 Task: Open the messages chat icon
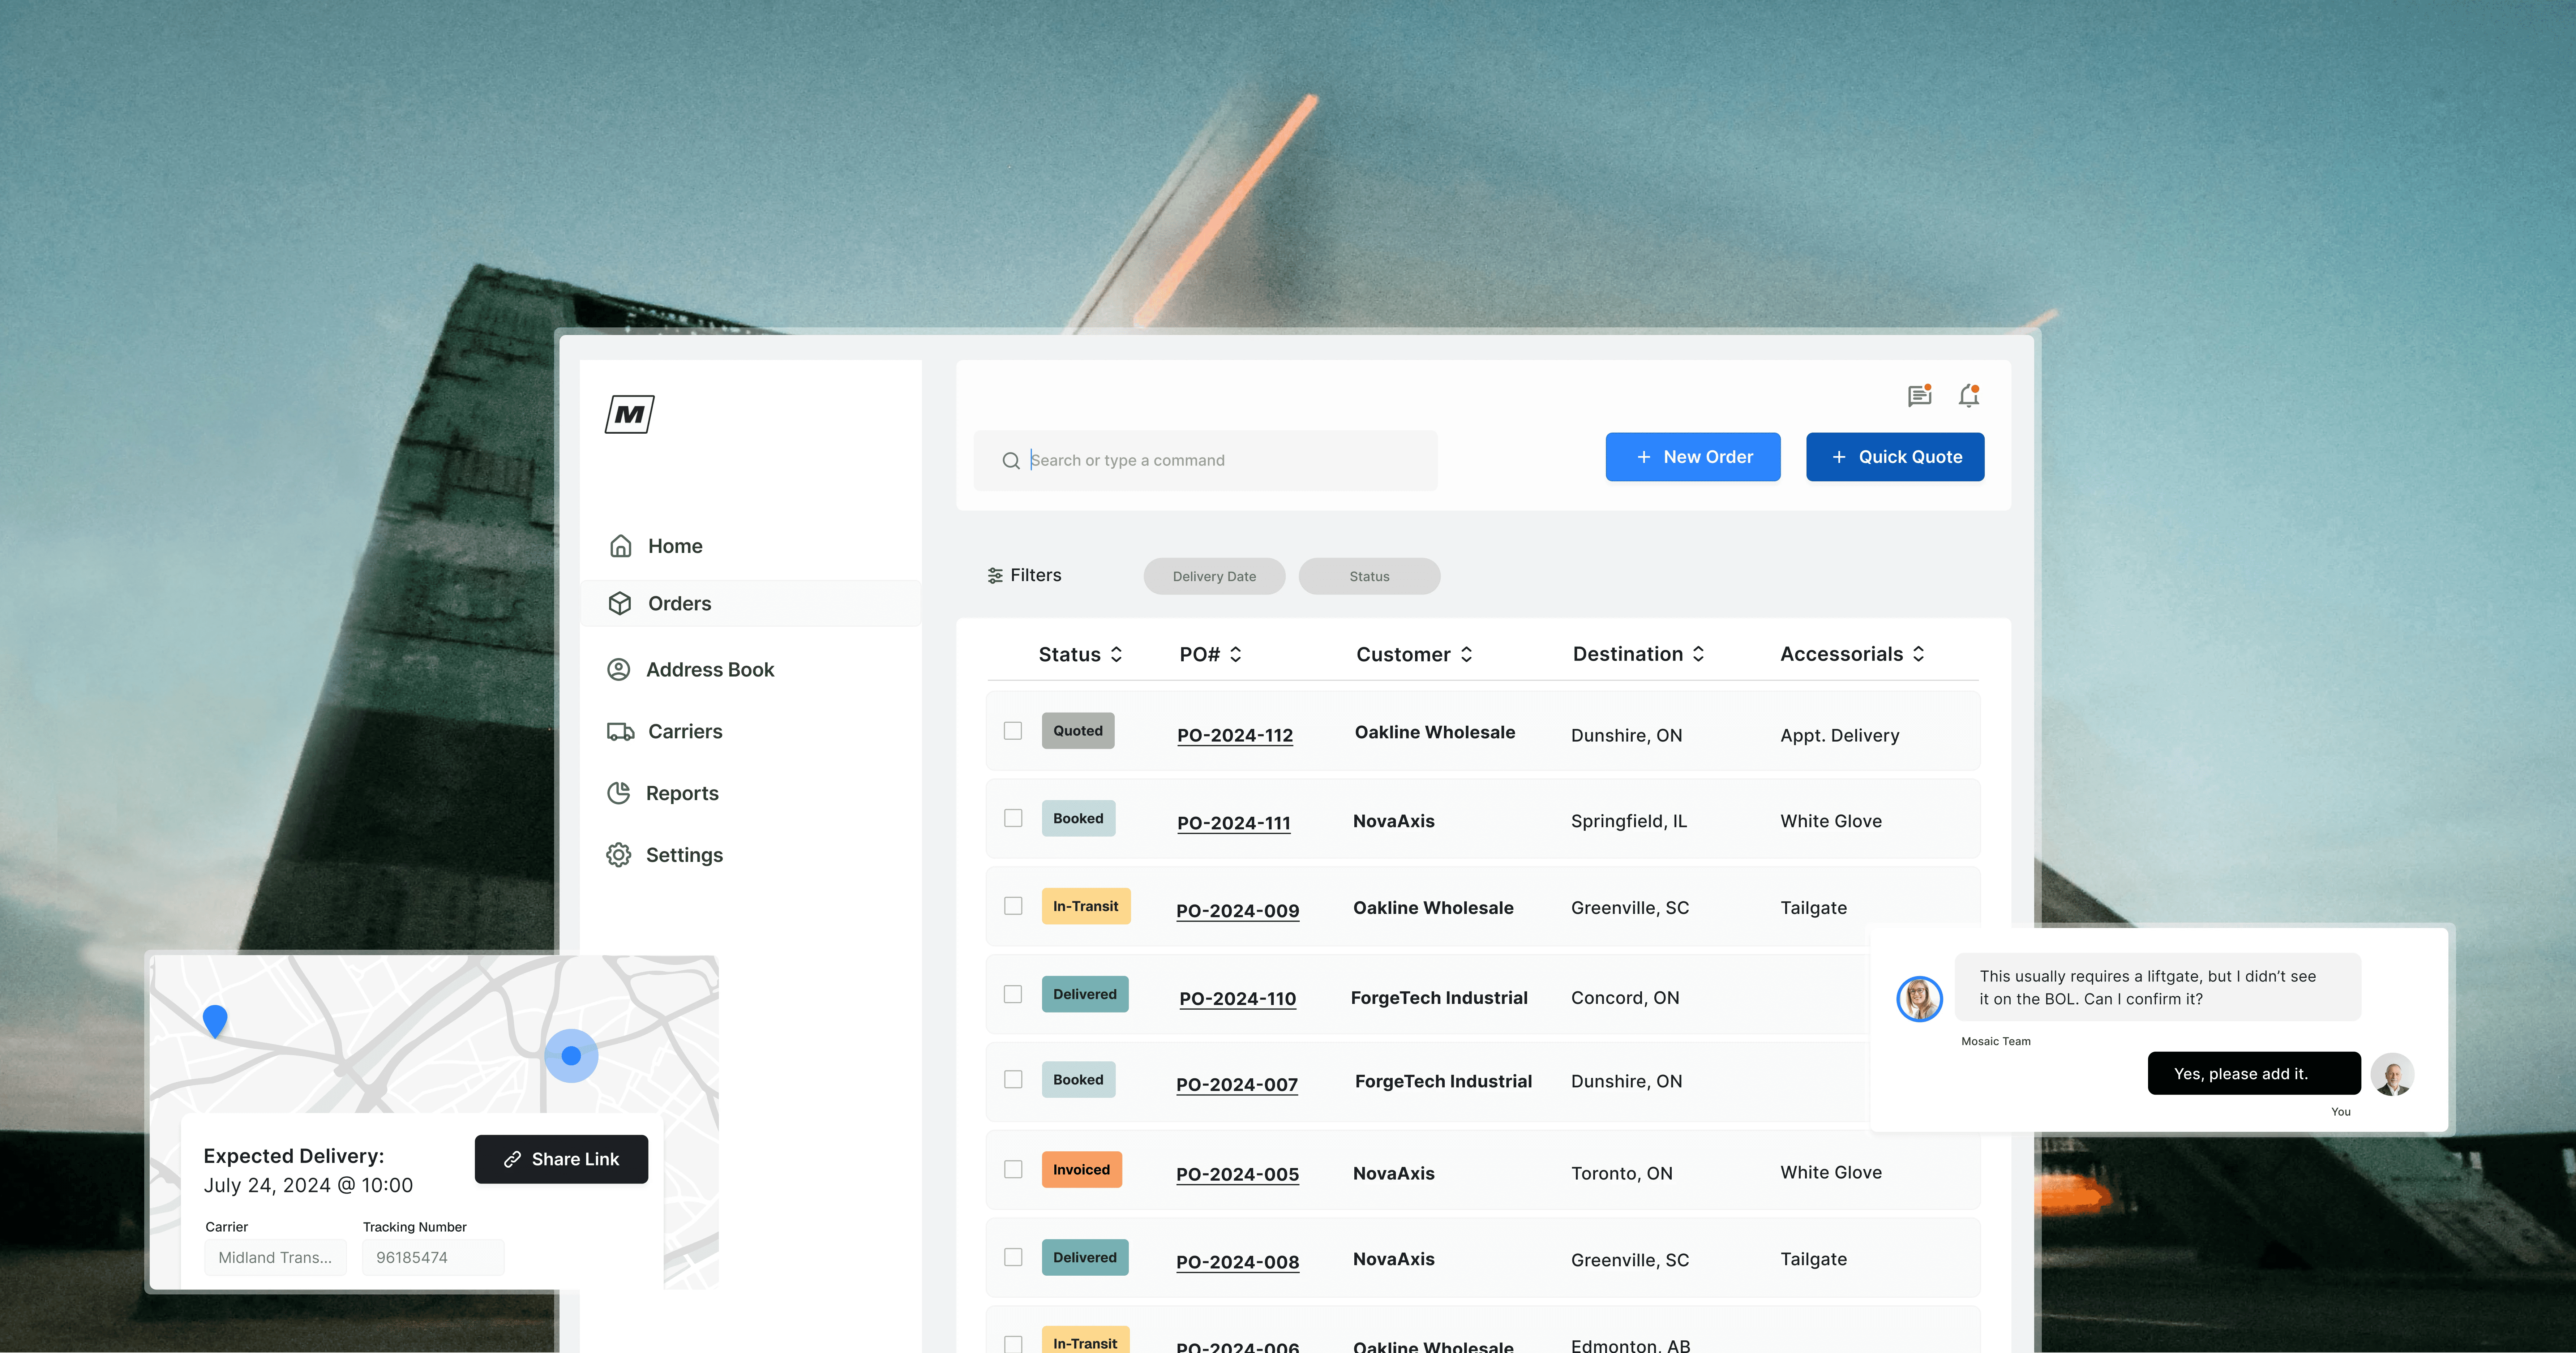pos(1918,396)
